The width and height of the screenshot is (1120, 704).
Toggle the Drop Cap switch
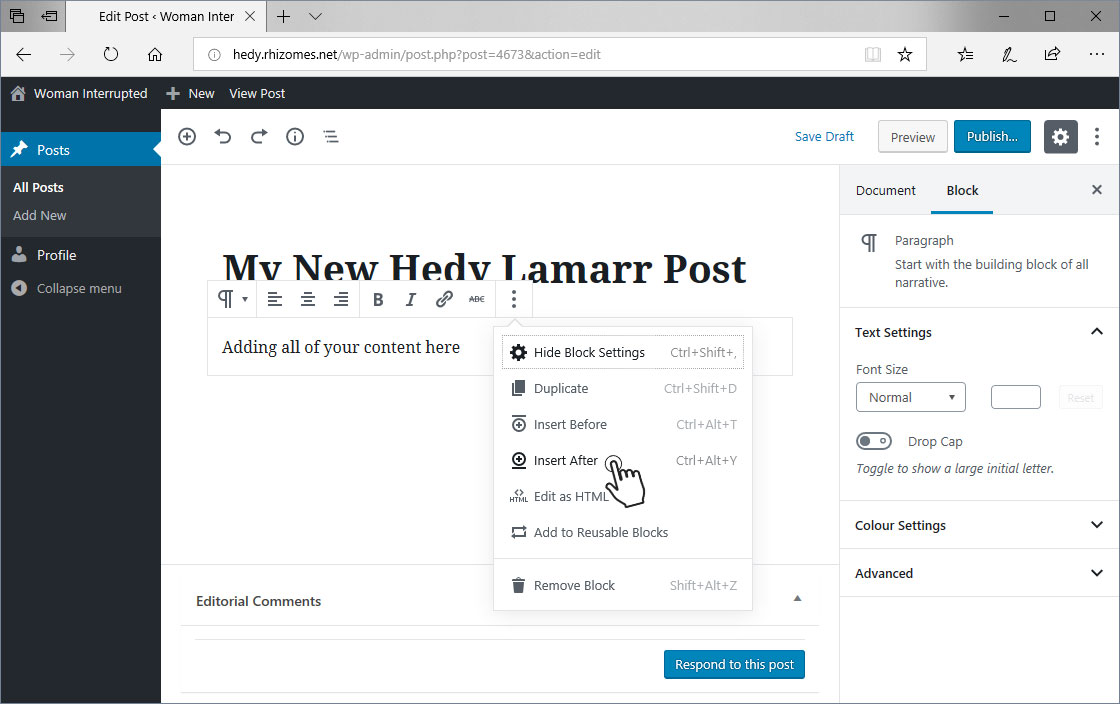[874, 441]
